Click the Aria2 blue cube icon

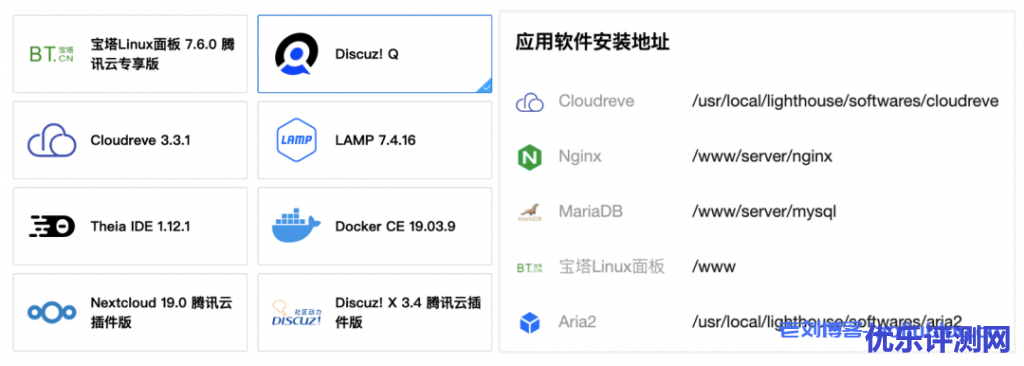coord(530,322)
